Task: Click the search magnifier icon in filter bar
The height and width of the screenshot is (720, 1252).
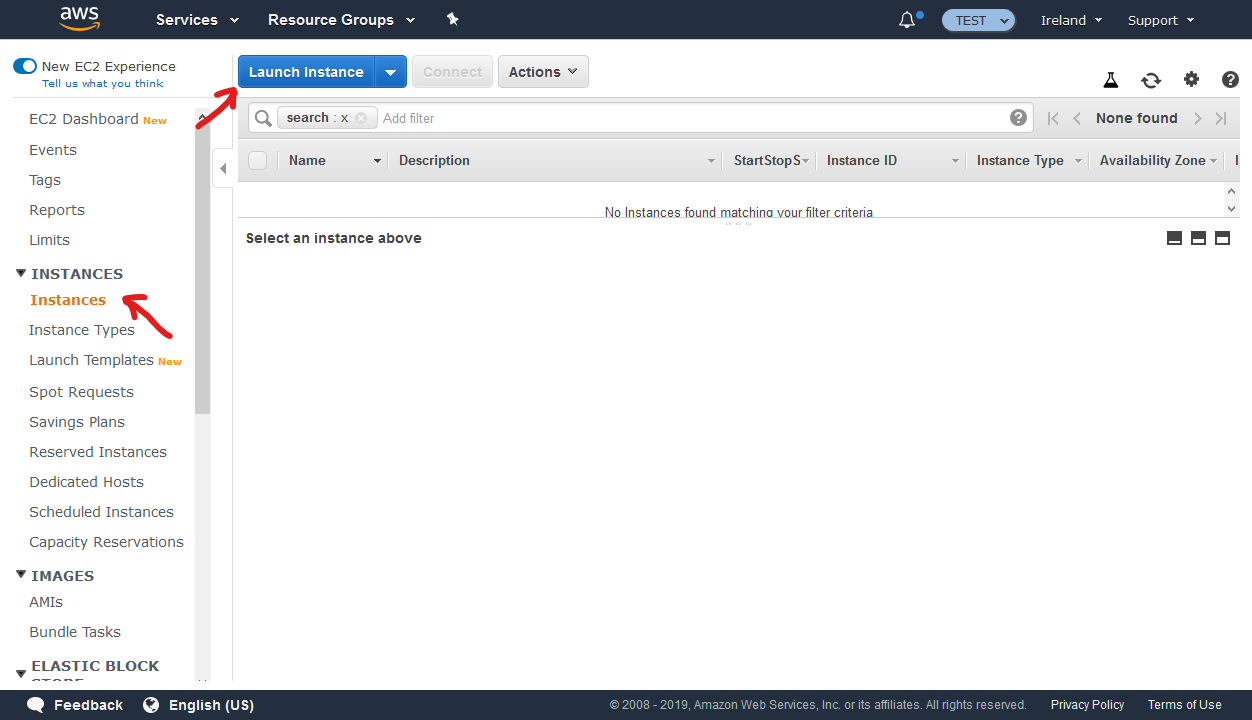Action: coord(263,118)
